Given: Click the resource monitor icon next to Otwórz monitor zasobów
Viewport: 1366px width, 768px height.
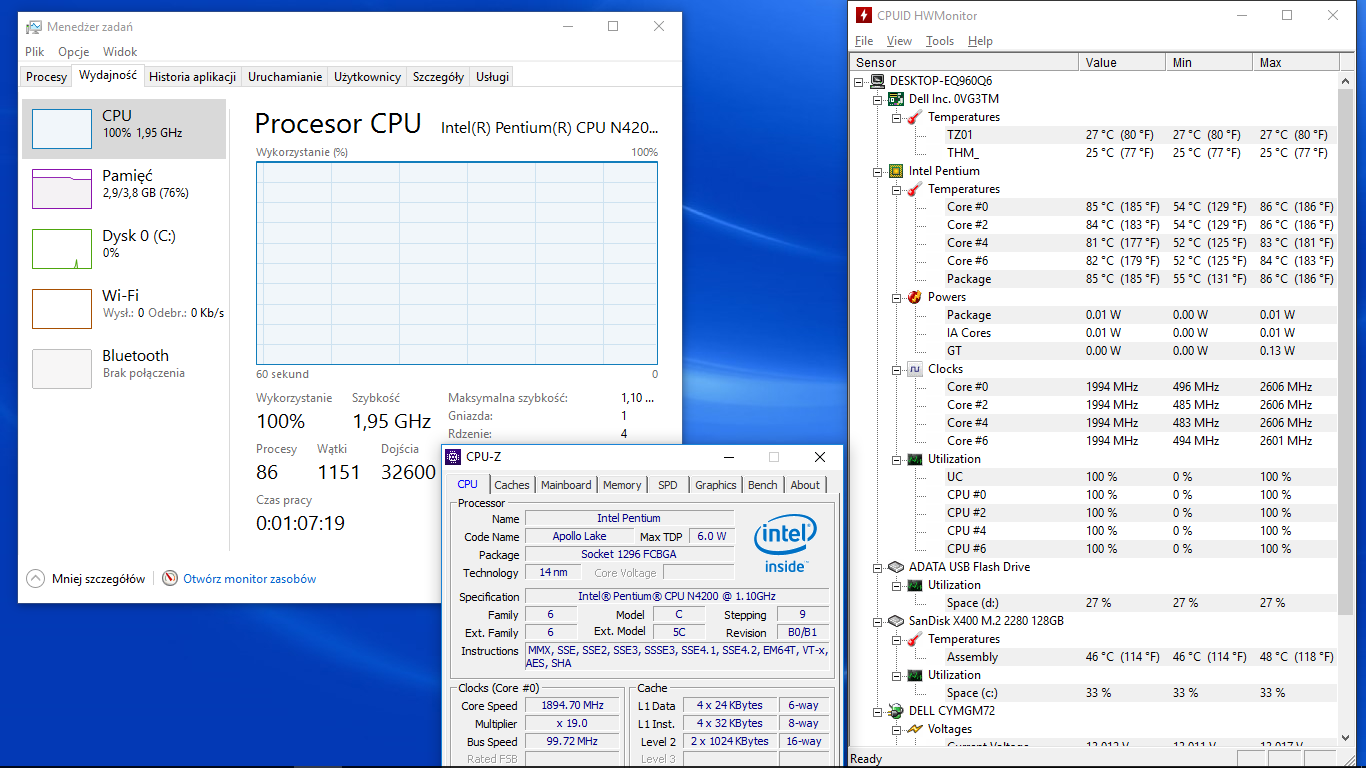Looking at the screenshot, I should click(170, 578).
